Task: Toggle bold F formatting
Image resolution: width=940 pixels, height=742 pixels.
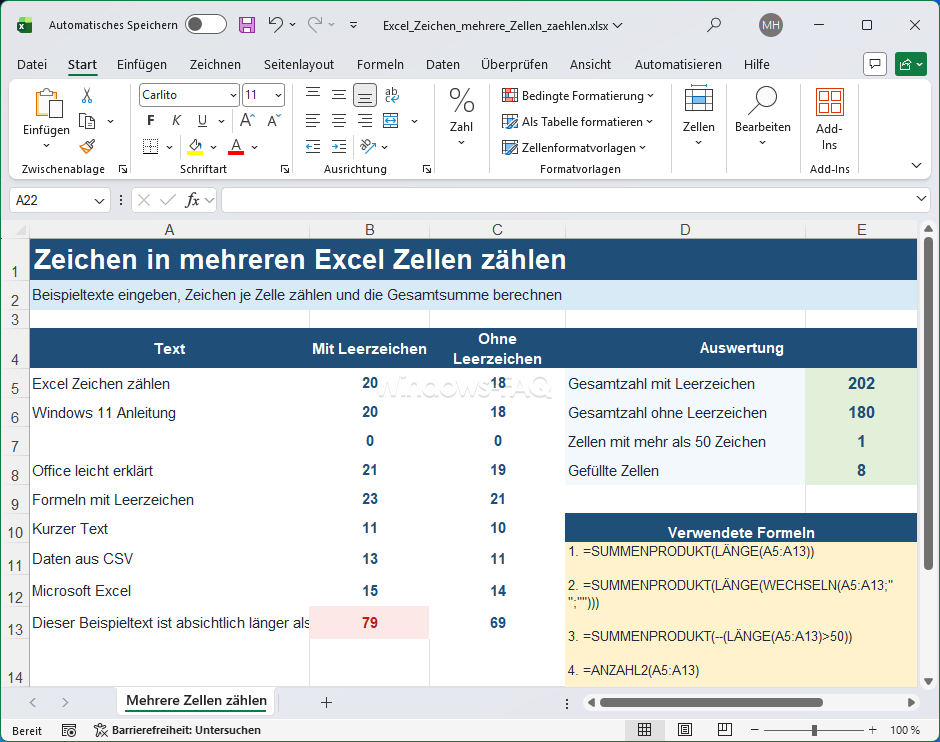Action: (x=150, y=120)
